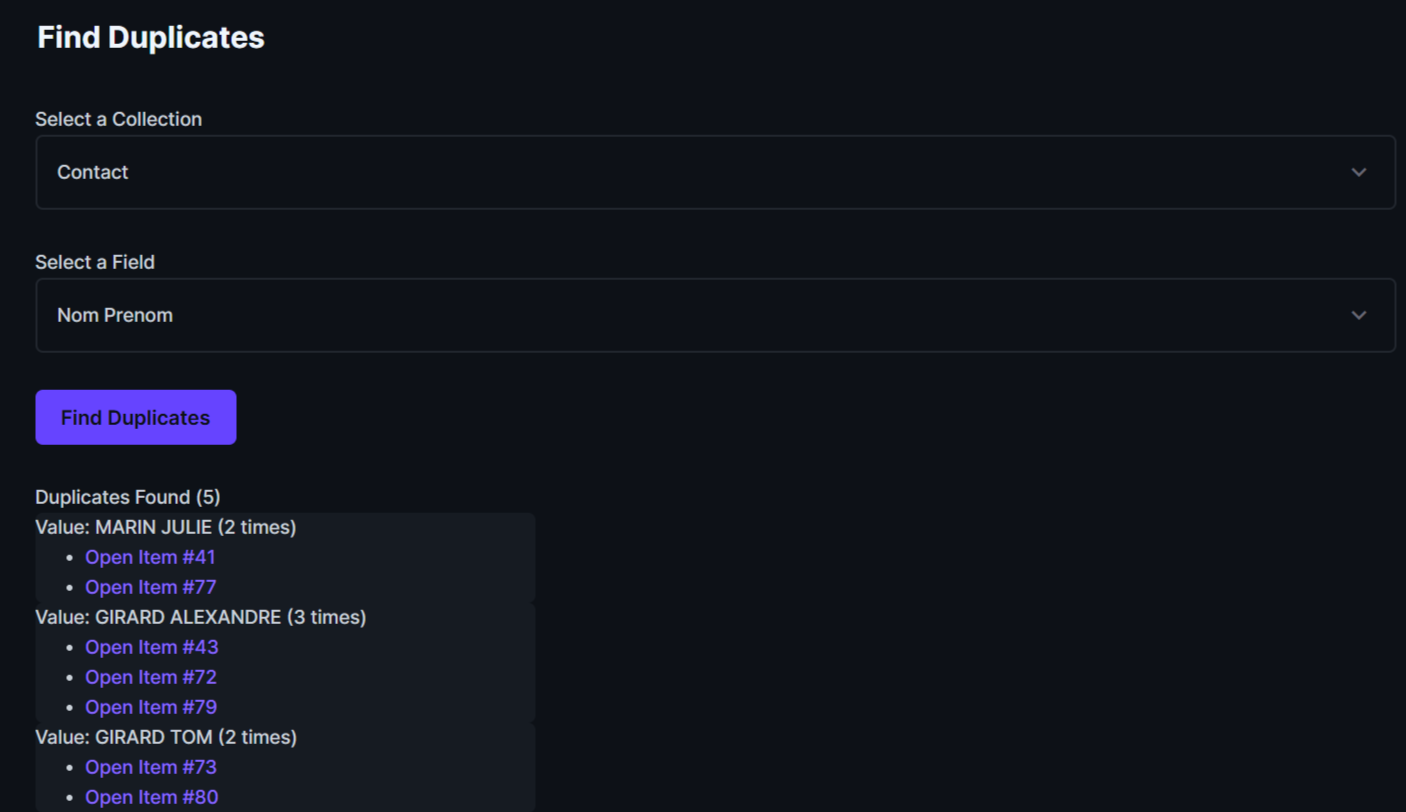Open Item #41 link
1406x812 pixels.
[150, 557]
